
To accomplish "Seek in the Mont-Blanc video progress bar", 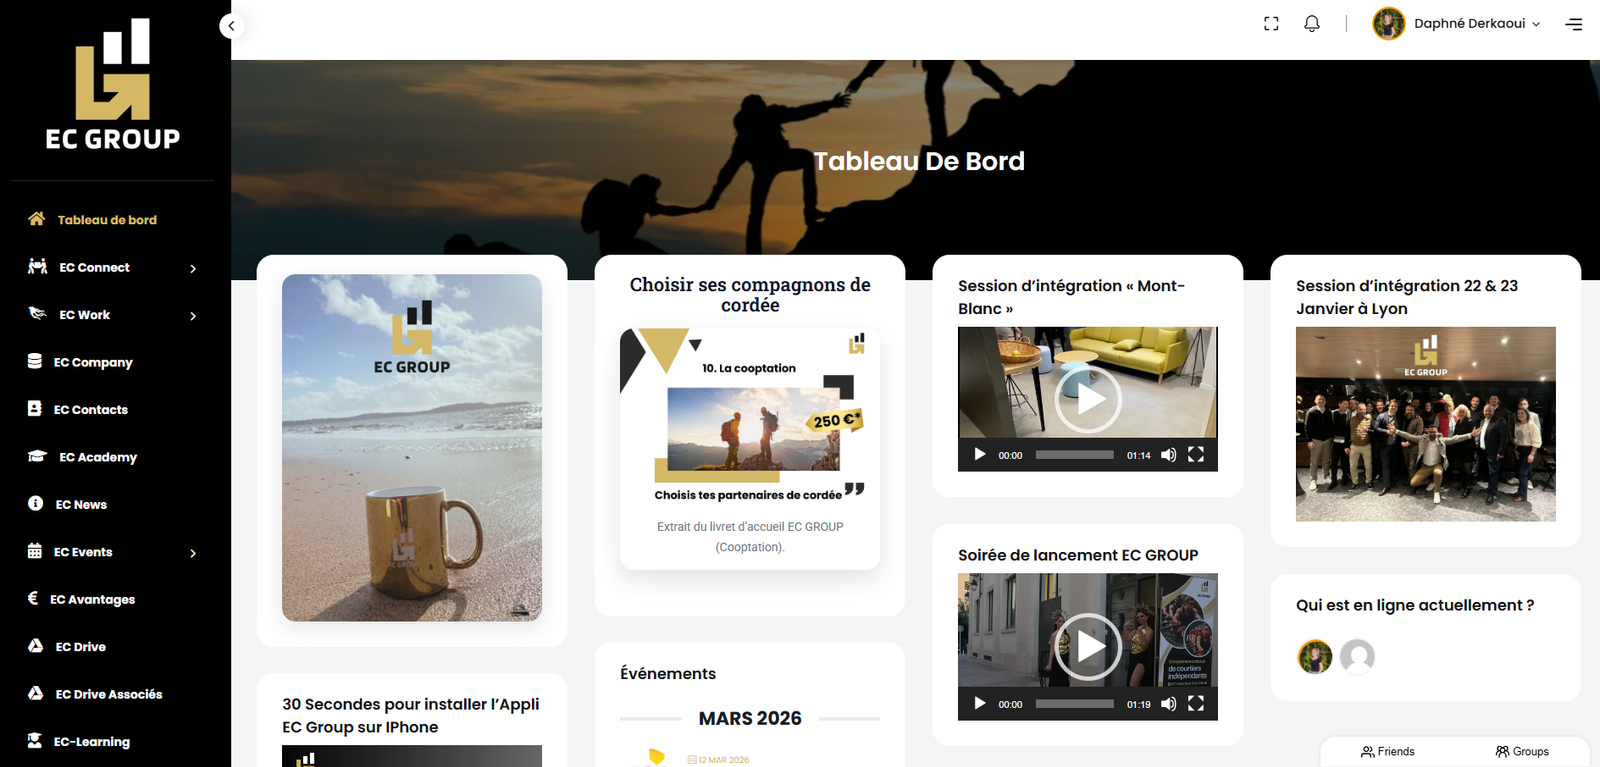I will pyautogui.click(x=1074, y=455).
